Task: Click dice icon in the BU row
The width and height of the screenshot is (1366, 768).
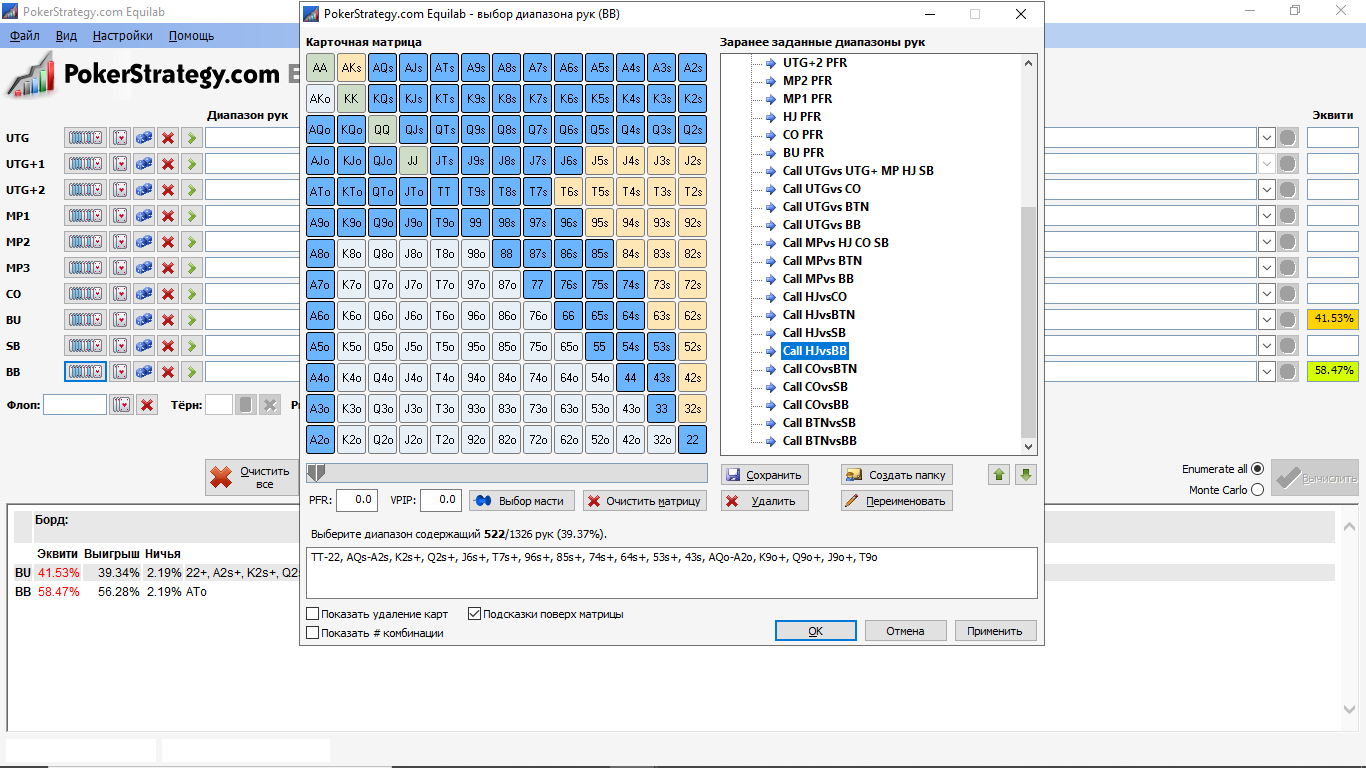Action: click(144, 320)
